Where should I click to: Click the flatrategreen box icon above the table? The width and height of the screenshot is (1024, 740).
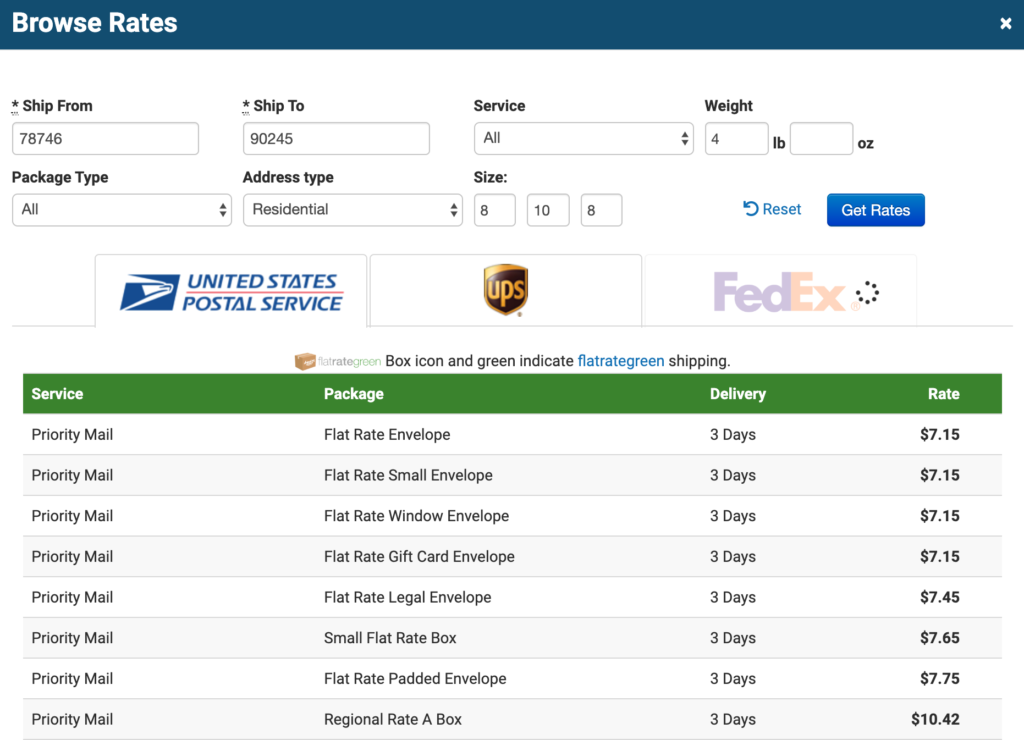click(x=302, y=360)
